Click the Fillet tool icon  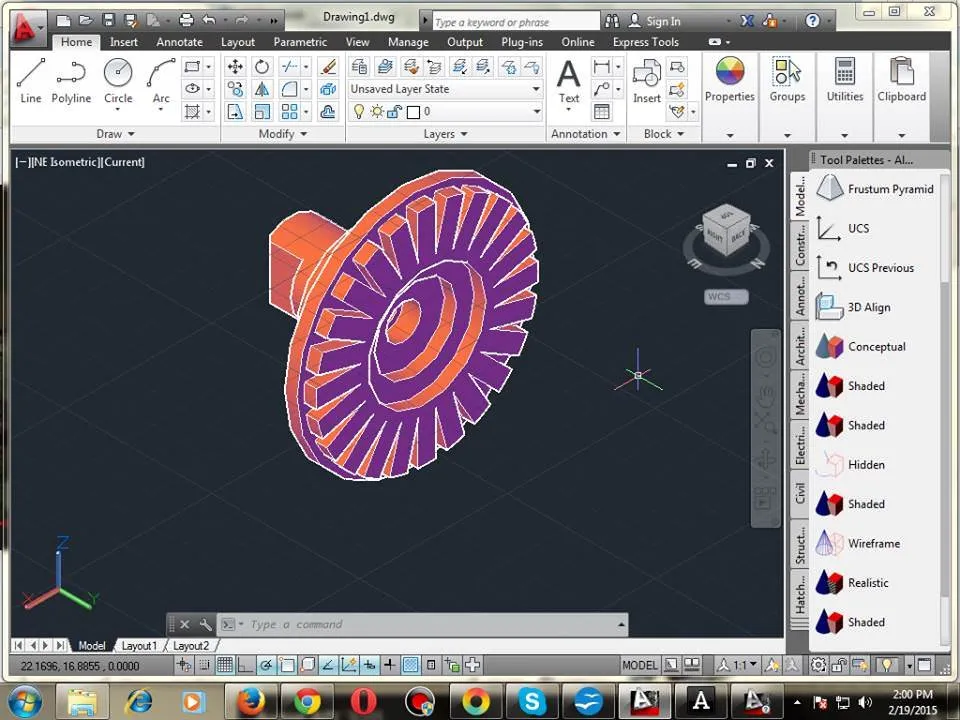(x=290, y=89)
